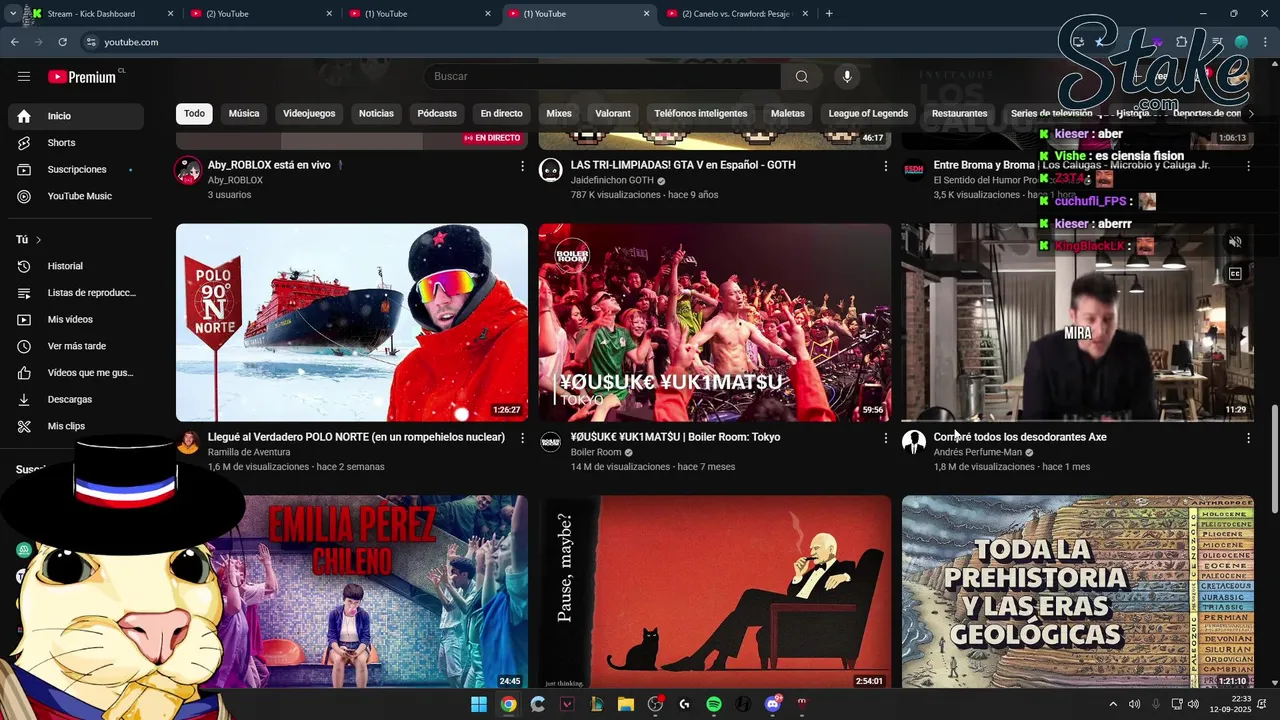Open options for POLO NORTE video

tap(522, 438)
